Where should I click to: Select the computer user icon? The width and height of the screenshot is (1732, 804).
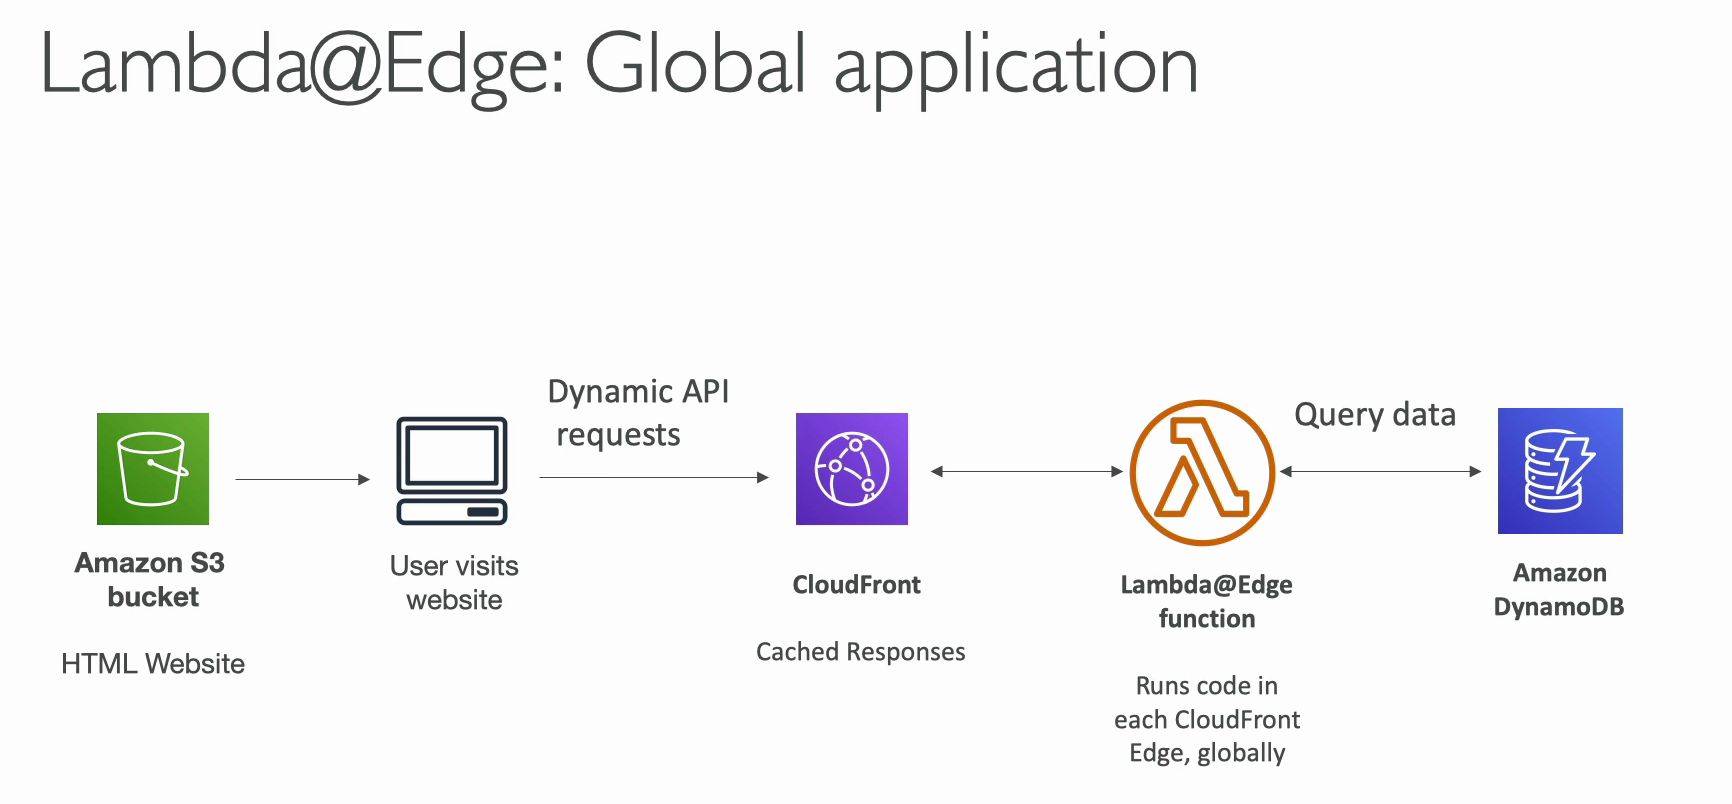pyautogui.click(x=452, y=471)
